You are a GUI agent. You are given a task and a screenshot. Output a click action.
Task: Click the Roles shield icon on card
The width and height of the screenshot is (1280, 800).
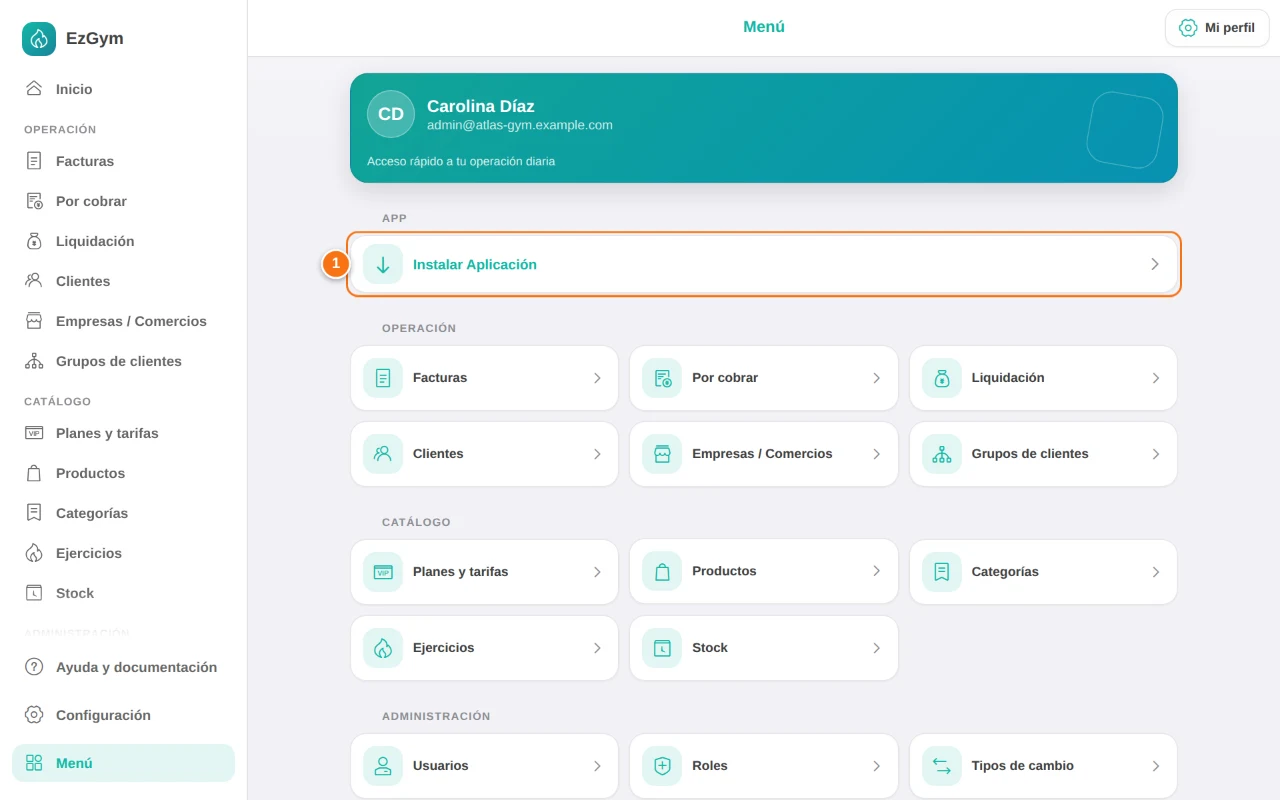662,766
